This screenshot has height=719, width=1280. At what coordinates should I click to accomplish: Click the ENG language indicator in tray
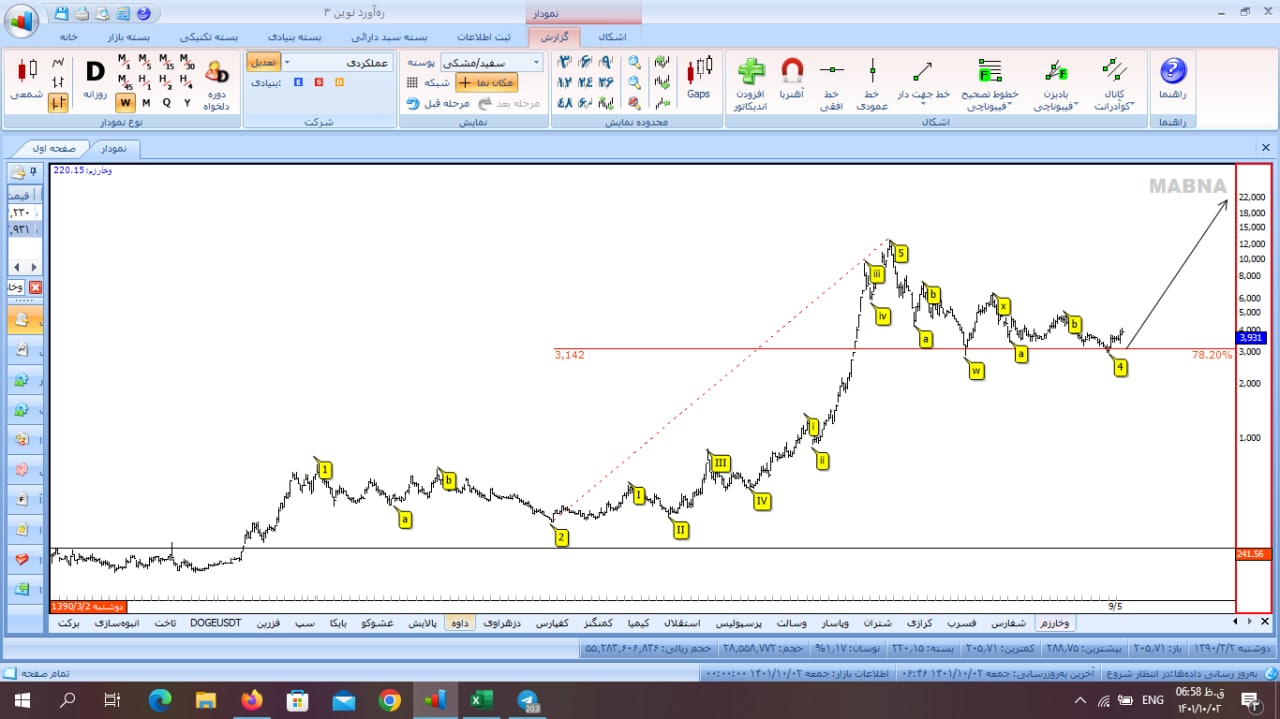coord(1152,700)
